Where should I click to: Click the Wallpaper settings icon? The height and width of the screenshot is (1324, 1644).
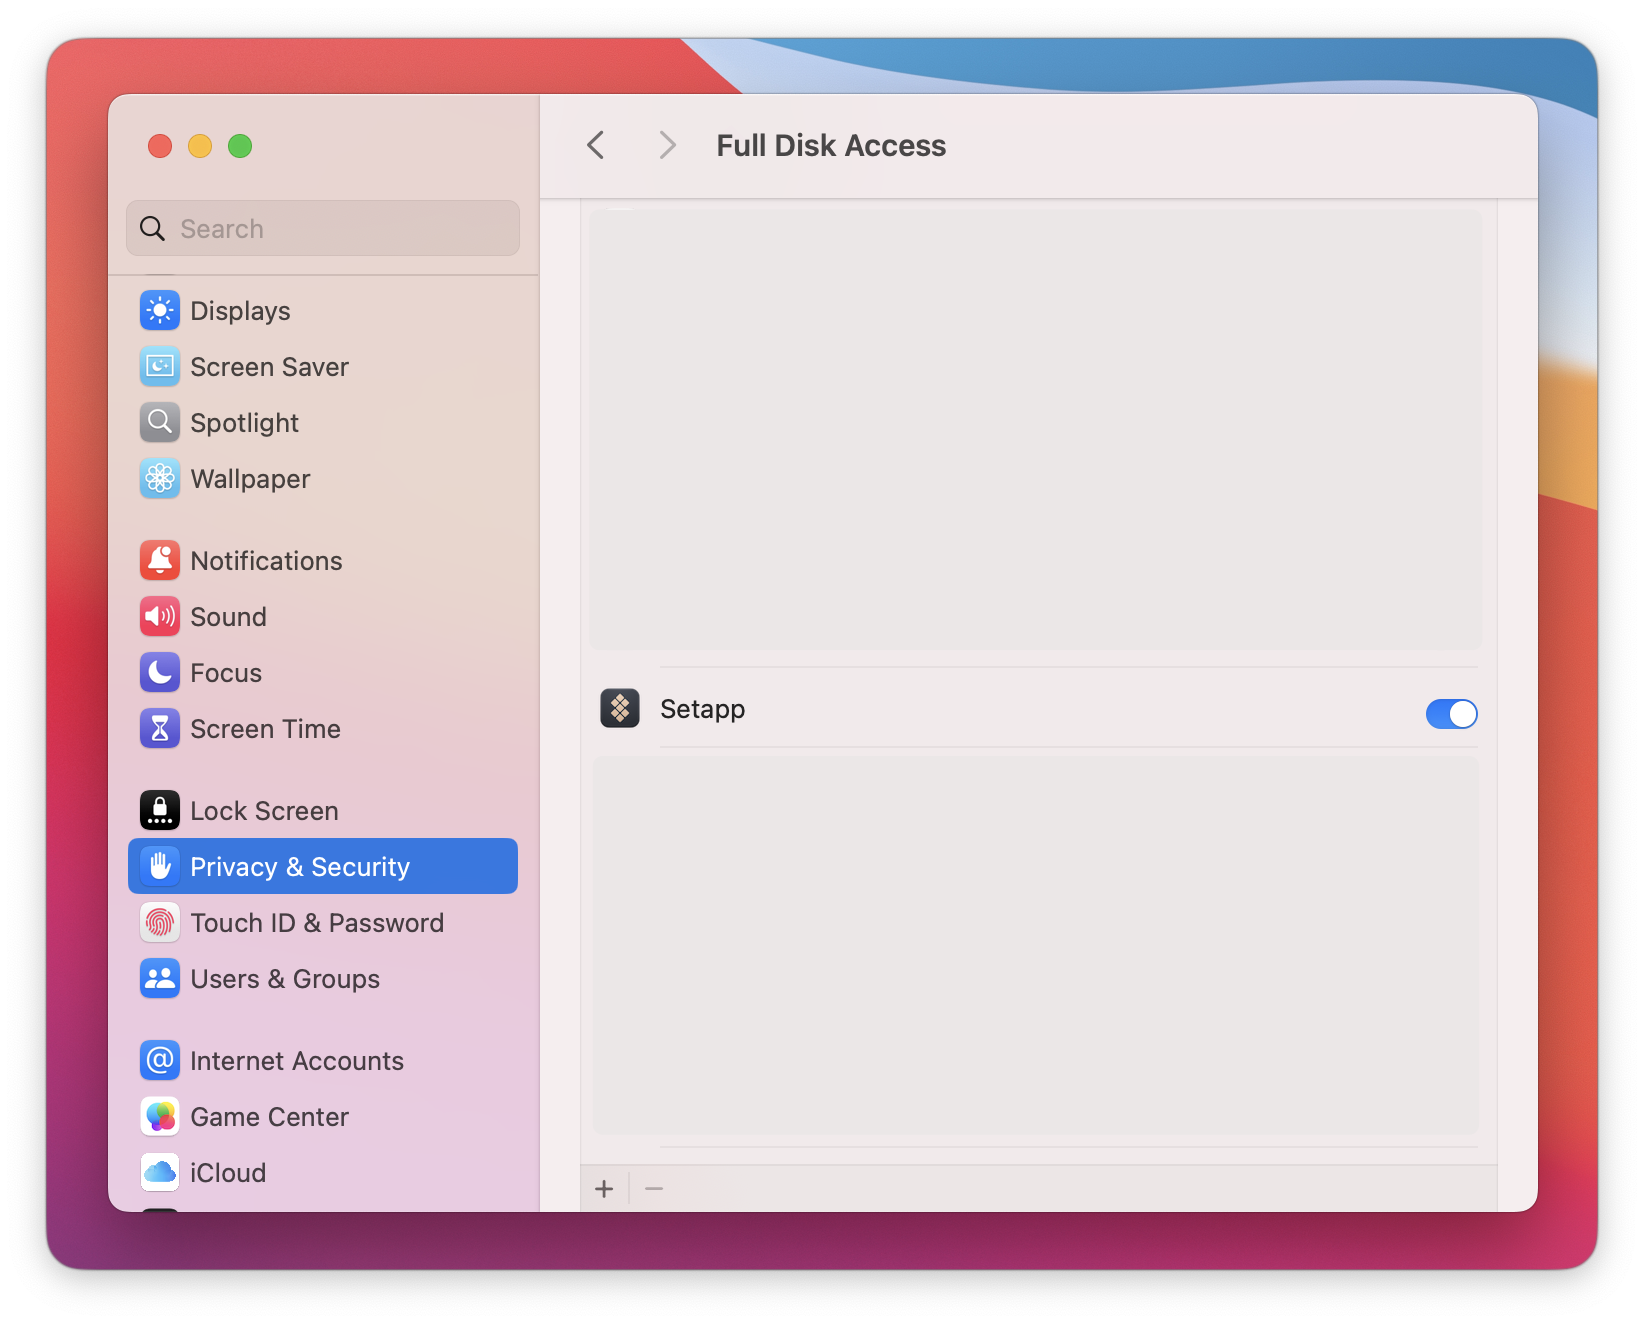(159, 478)
